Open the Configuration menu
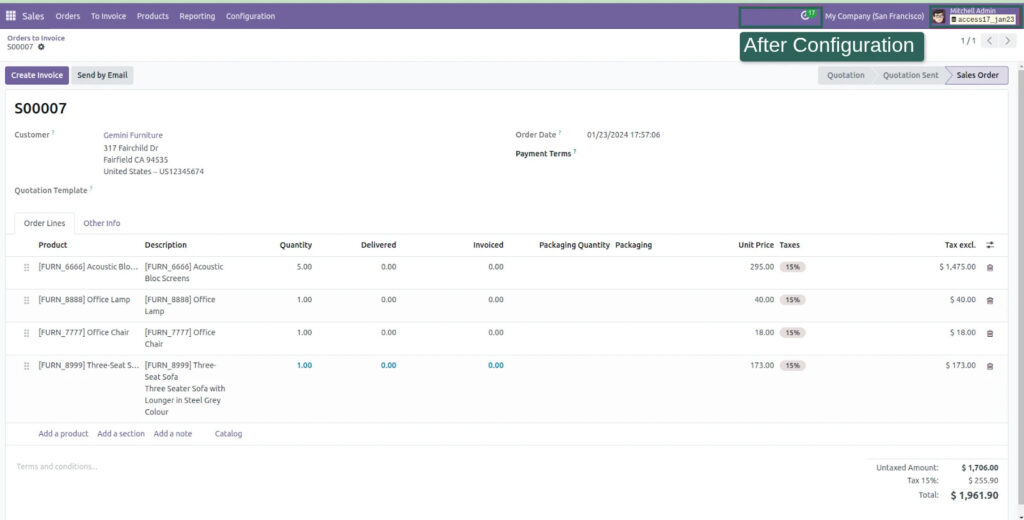 point(250,16)
